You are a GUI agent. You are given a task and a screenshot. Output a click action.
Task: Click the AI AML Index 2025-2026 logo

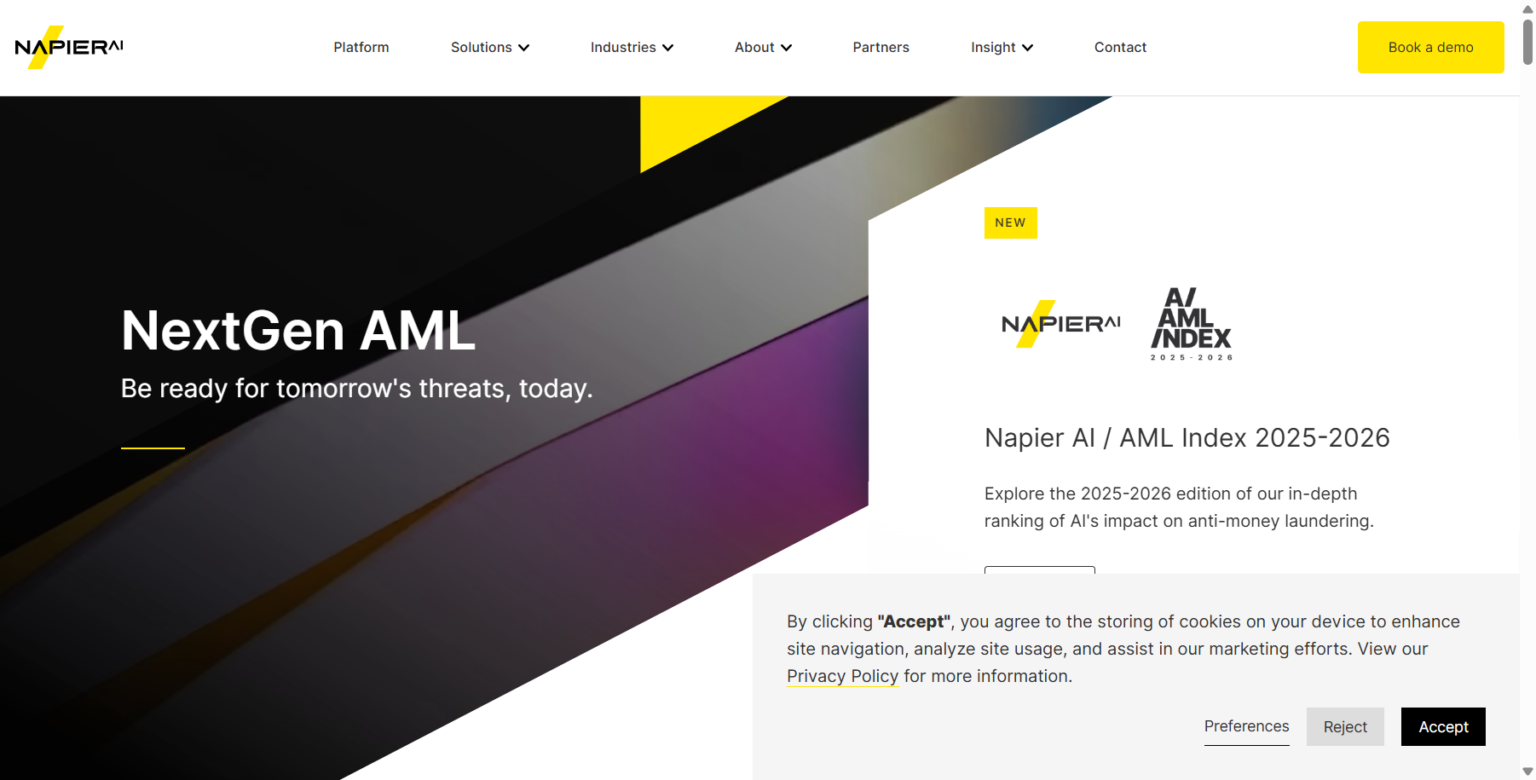1191,324
